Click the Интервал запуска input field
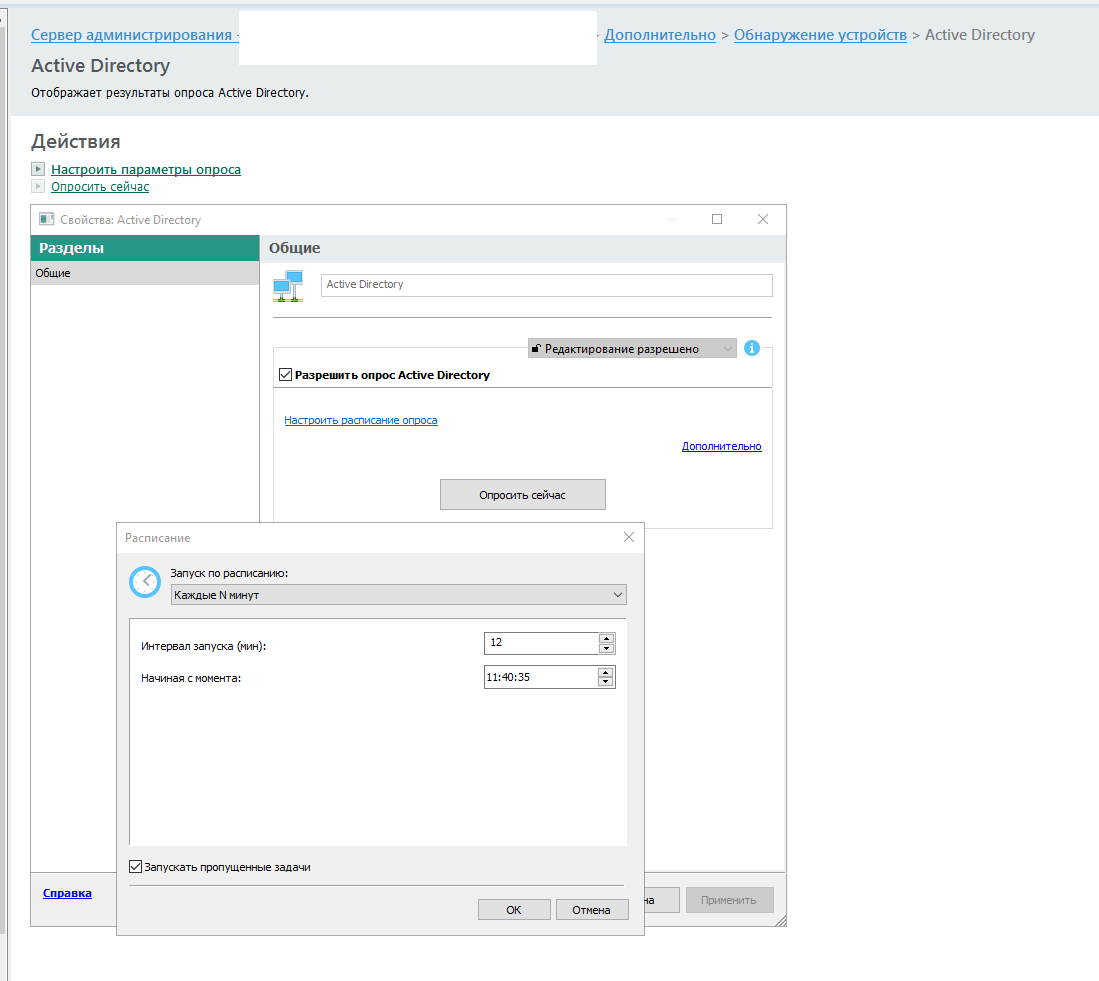 coord(542,643)
